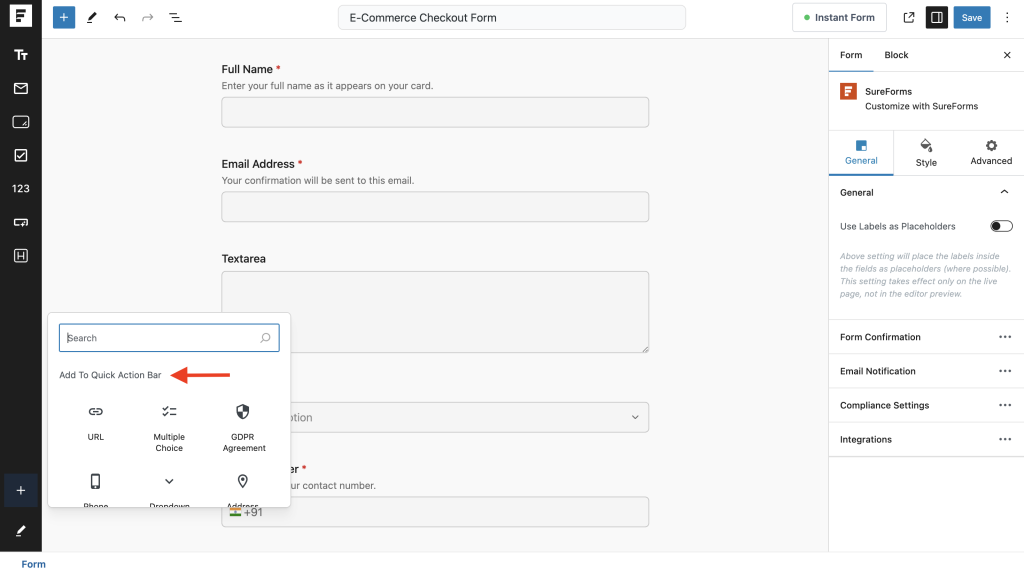This screenshot has width=1024, height=576.
Task: Click the number field 123 icon in sidebar
Action: click(20, 188)
